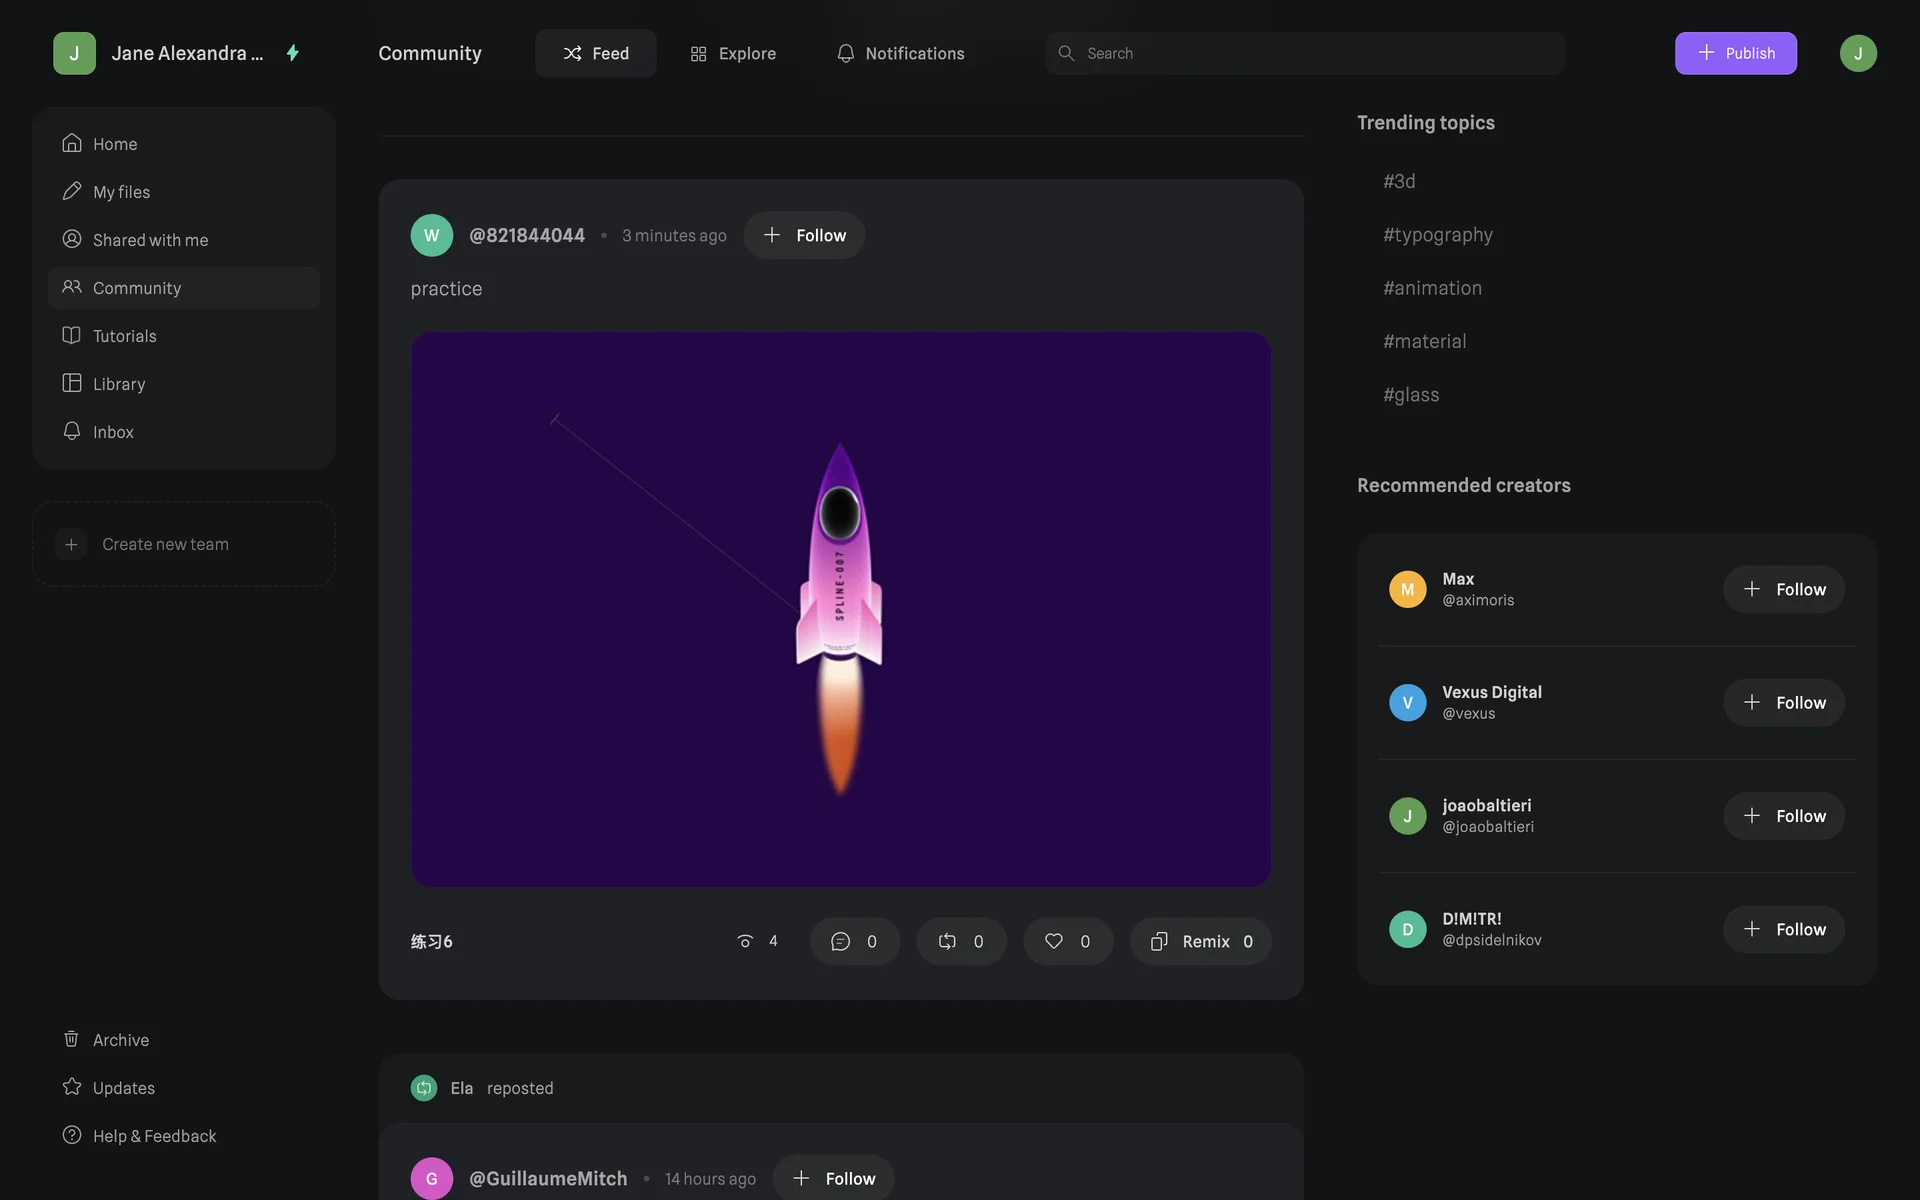Remix the rocket scene
1920x1200 pixels.
coord(1200,941)
